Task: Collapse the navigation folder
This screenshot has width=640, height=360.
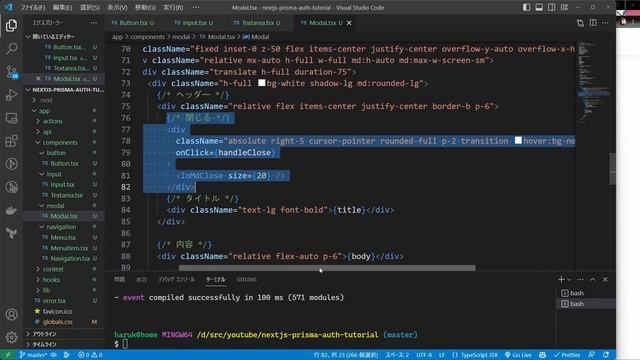Action: pos(63,227)
